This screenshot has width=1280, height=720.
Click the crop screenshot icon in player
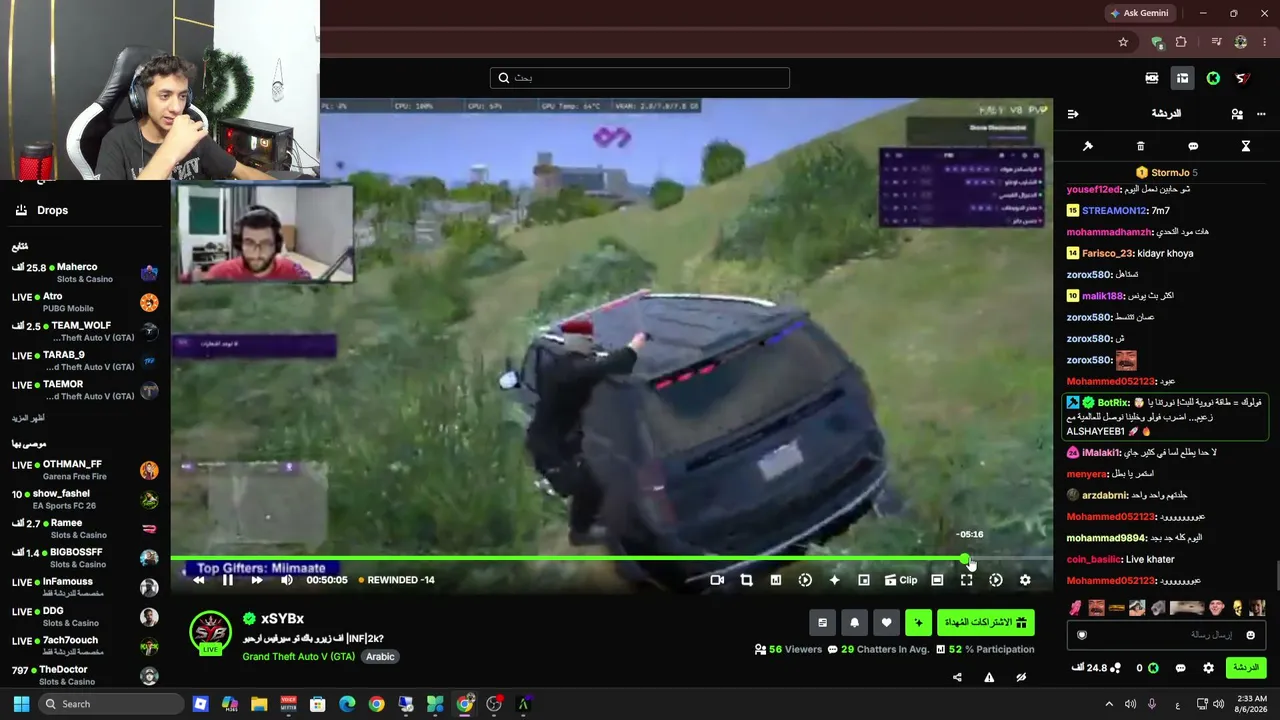746,580
